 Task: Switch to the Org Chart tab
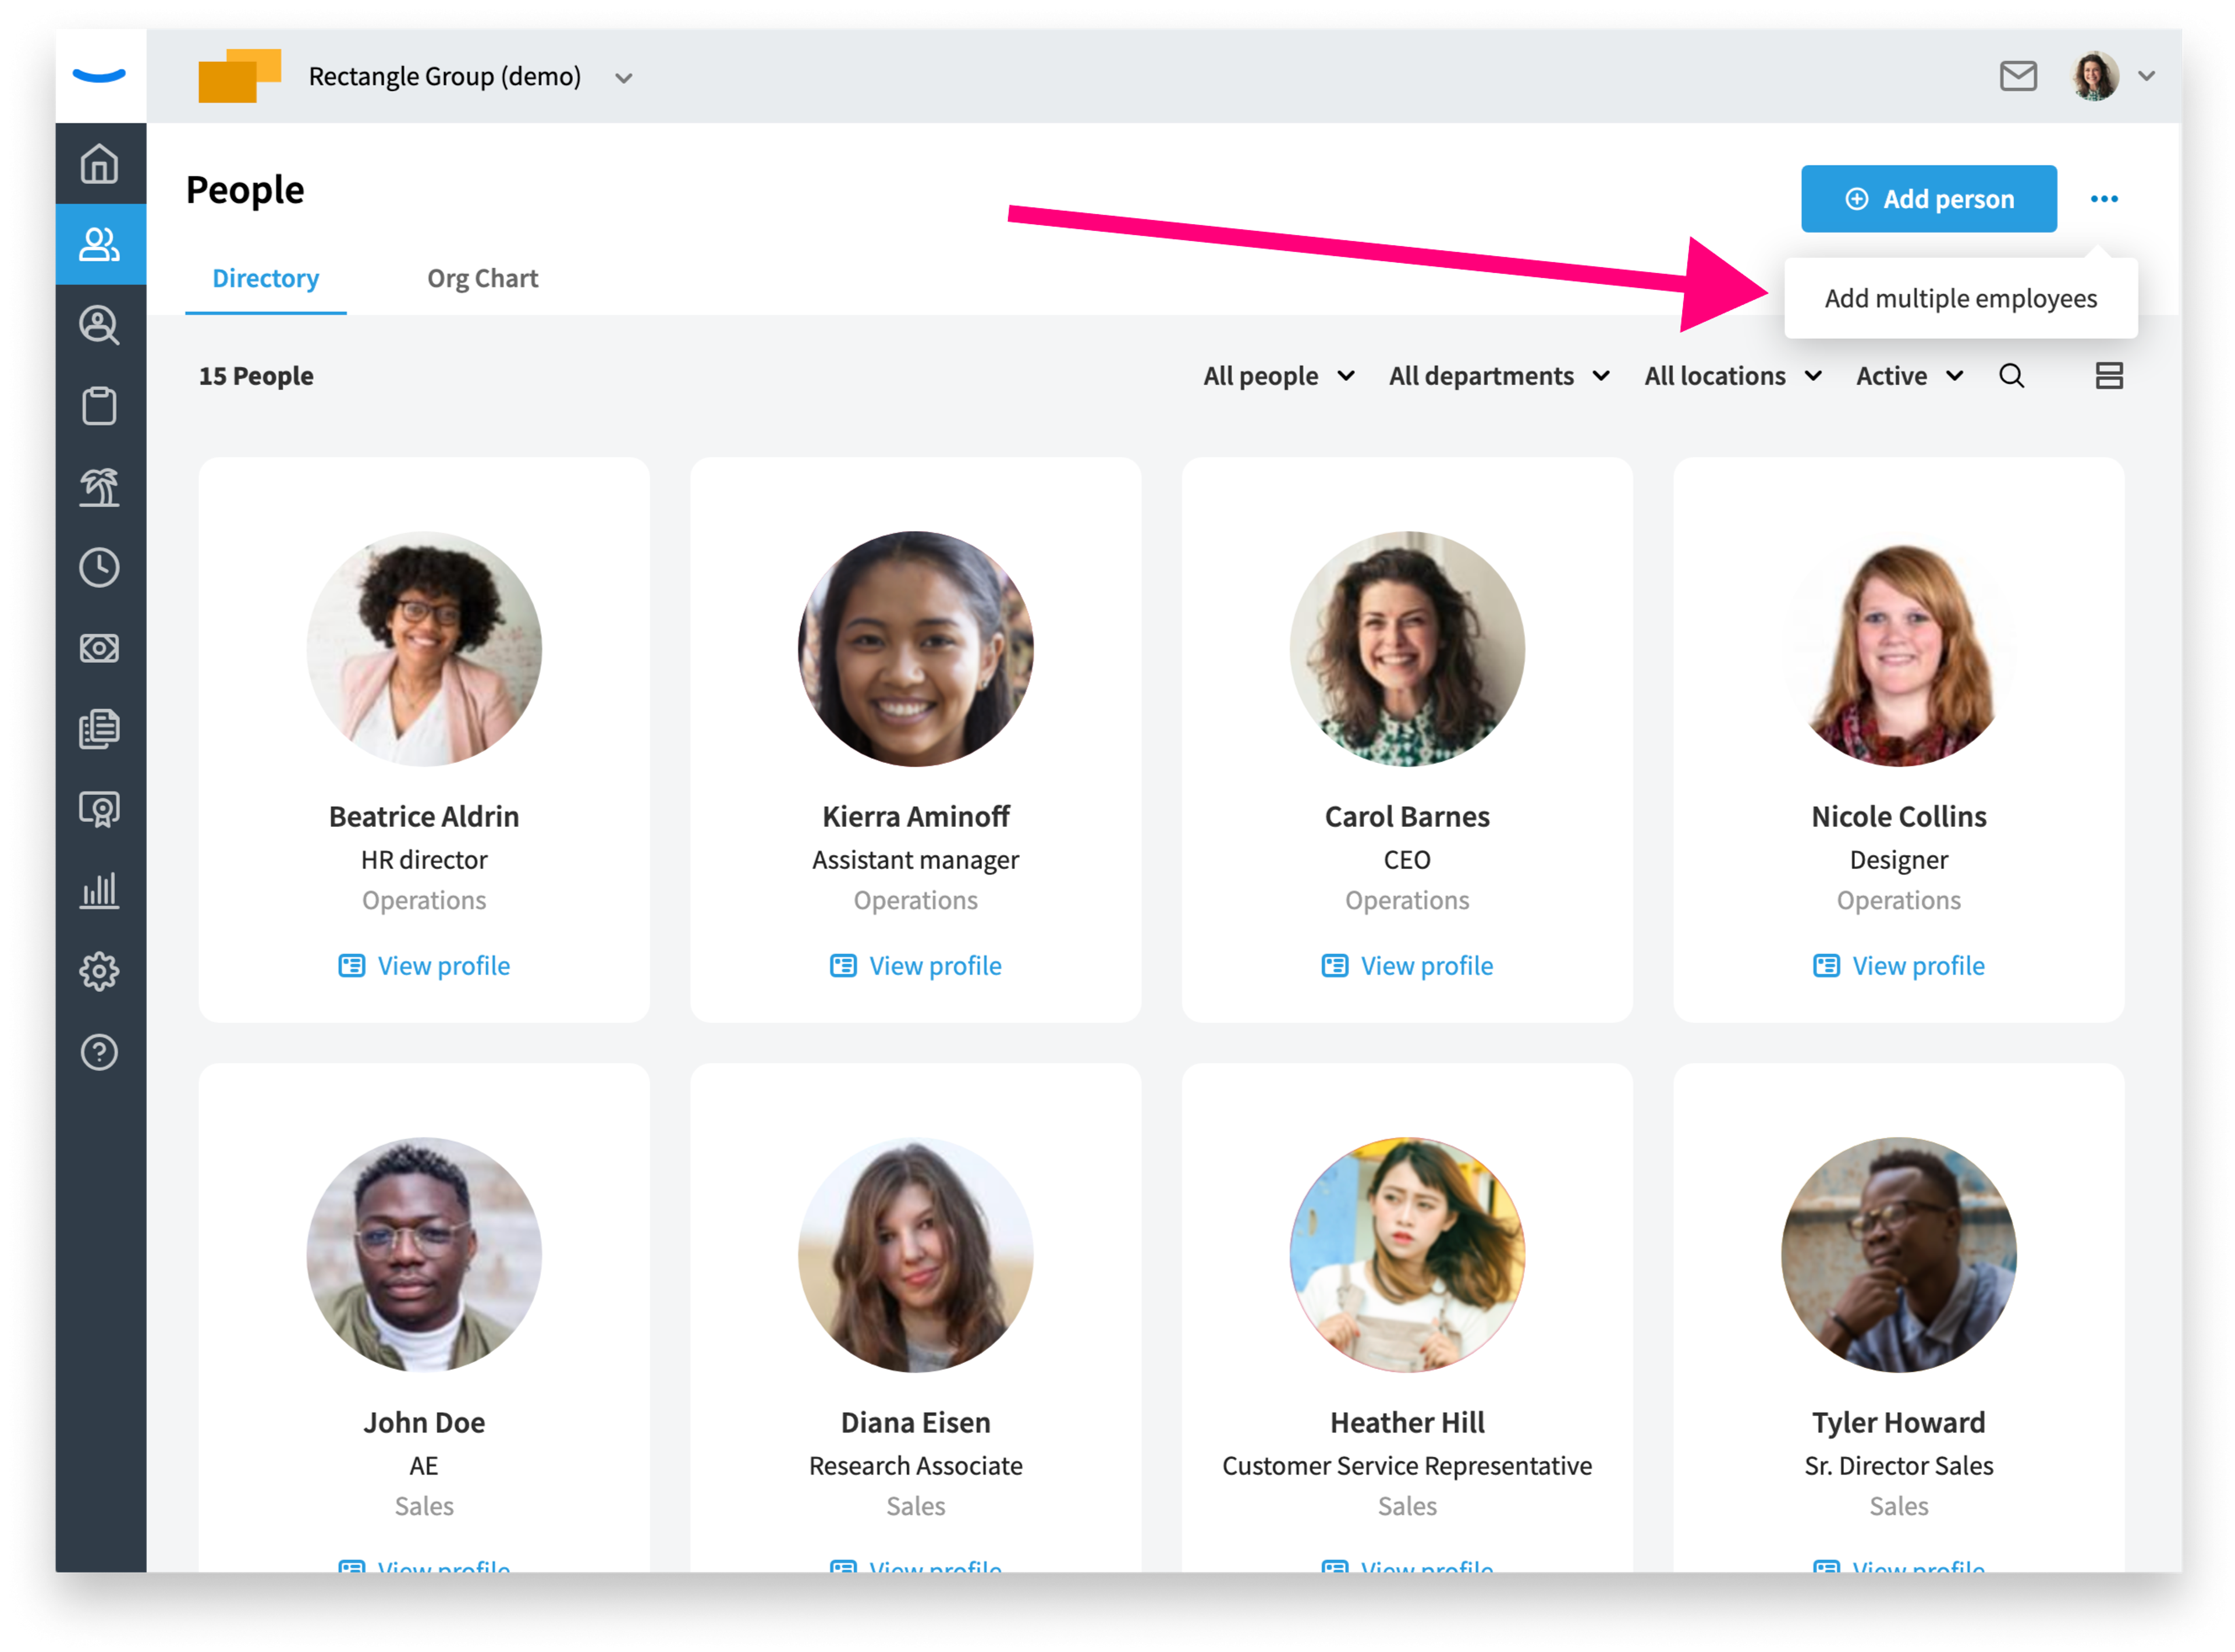[482, 278]
